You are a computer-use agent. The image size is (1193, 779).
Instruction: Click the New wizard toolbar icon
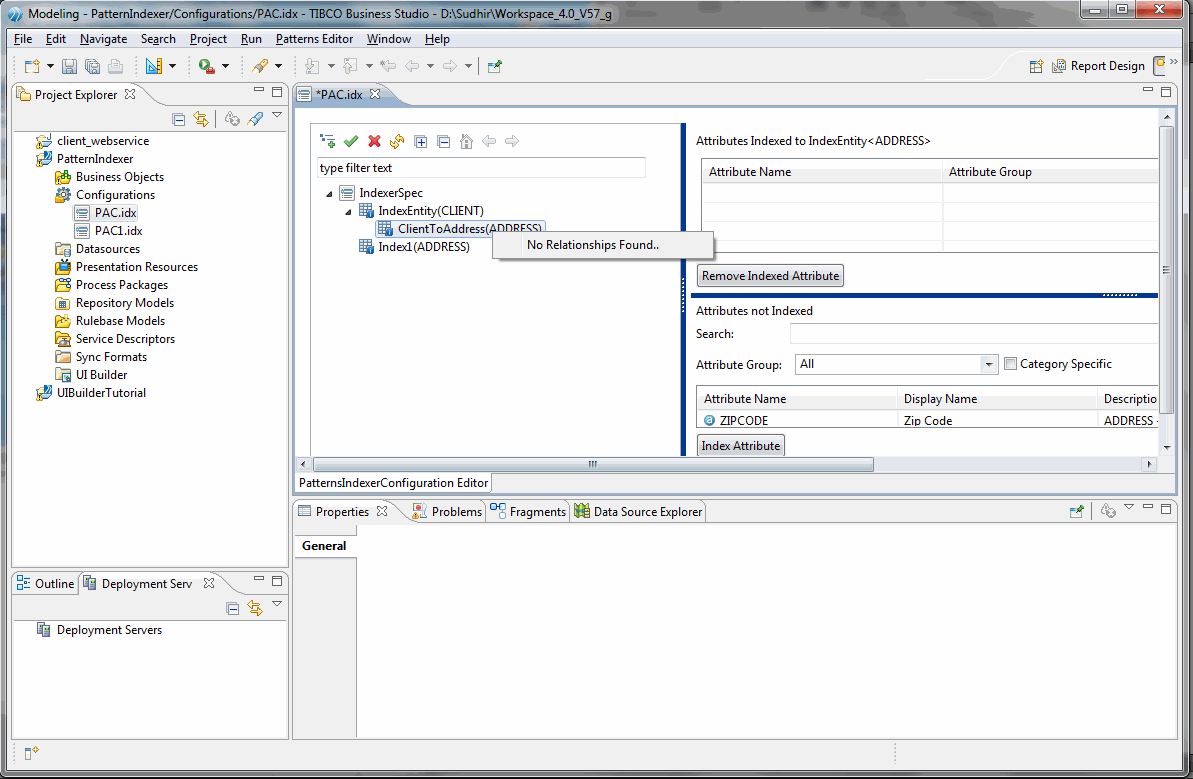point(31,66)
